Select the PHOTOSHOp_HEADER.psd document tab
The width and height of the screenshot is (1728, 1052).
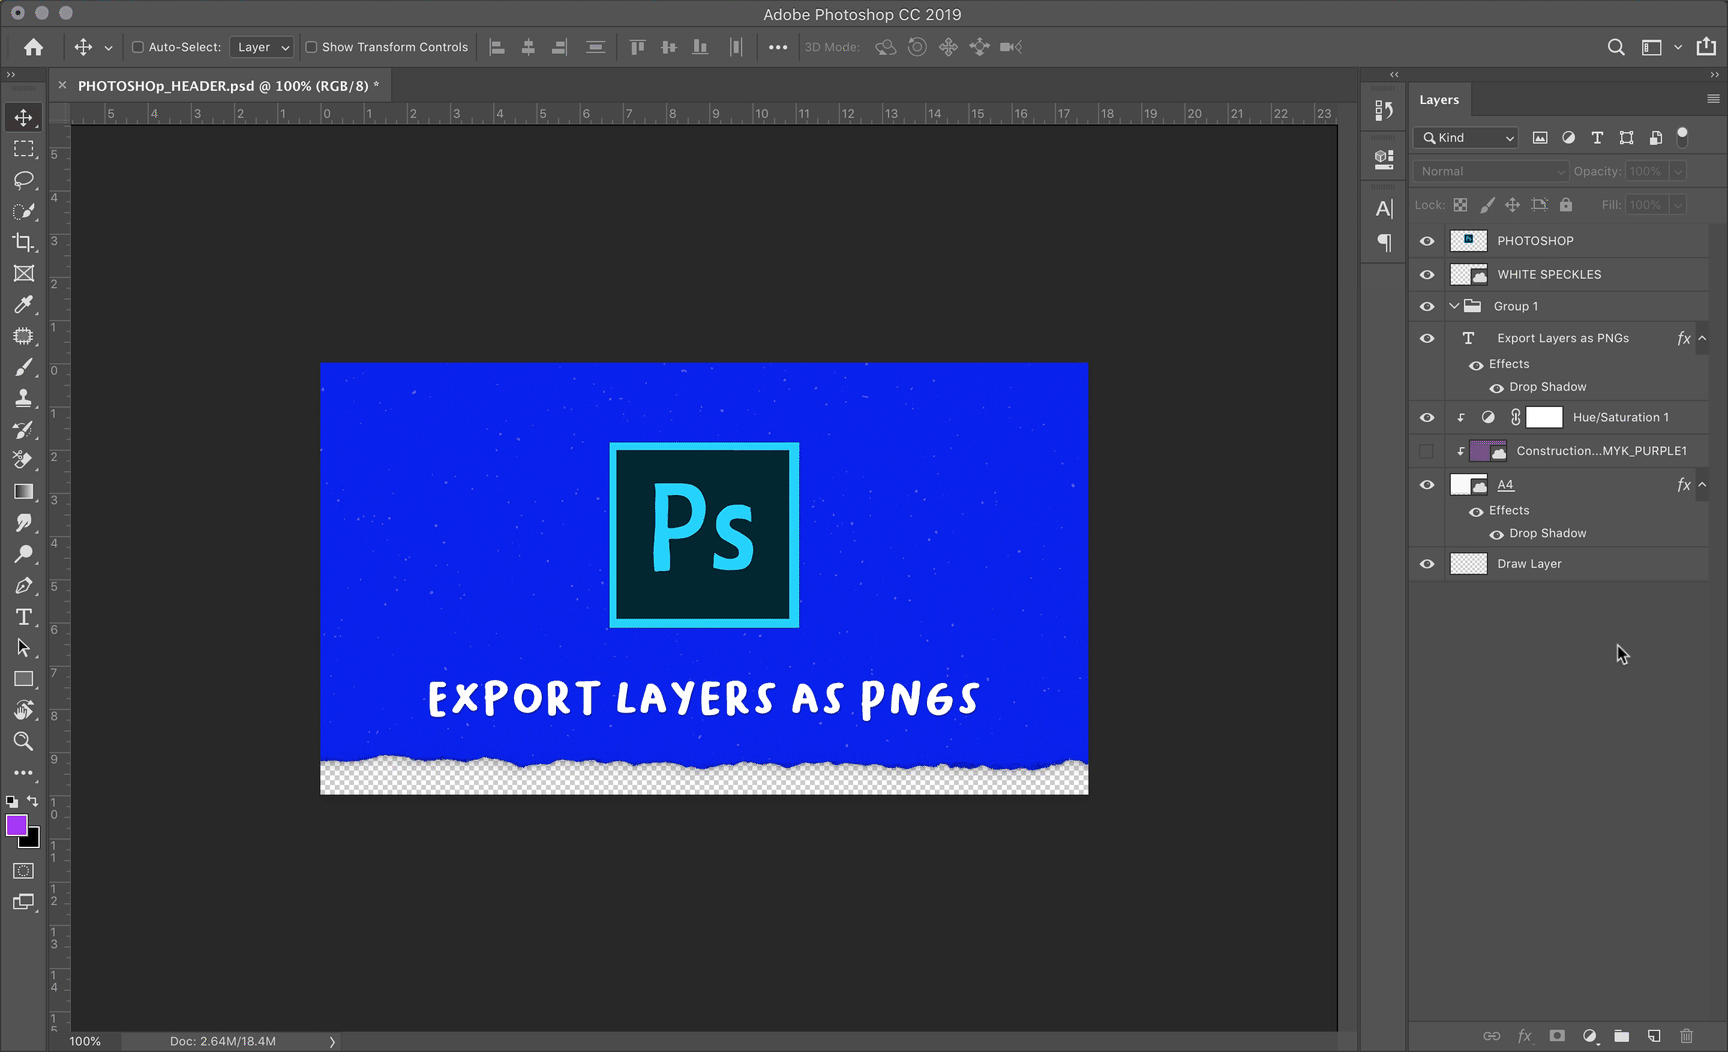click(228, 86)
